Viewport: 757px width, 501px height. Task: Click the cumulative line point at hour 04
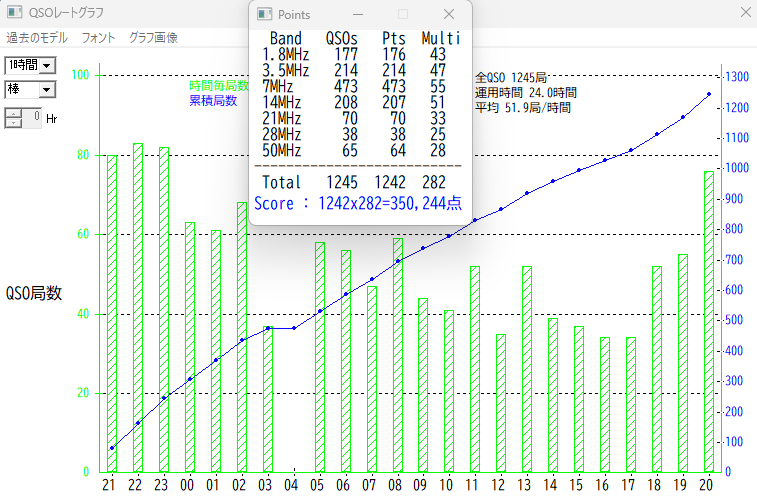coord(293,328)
